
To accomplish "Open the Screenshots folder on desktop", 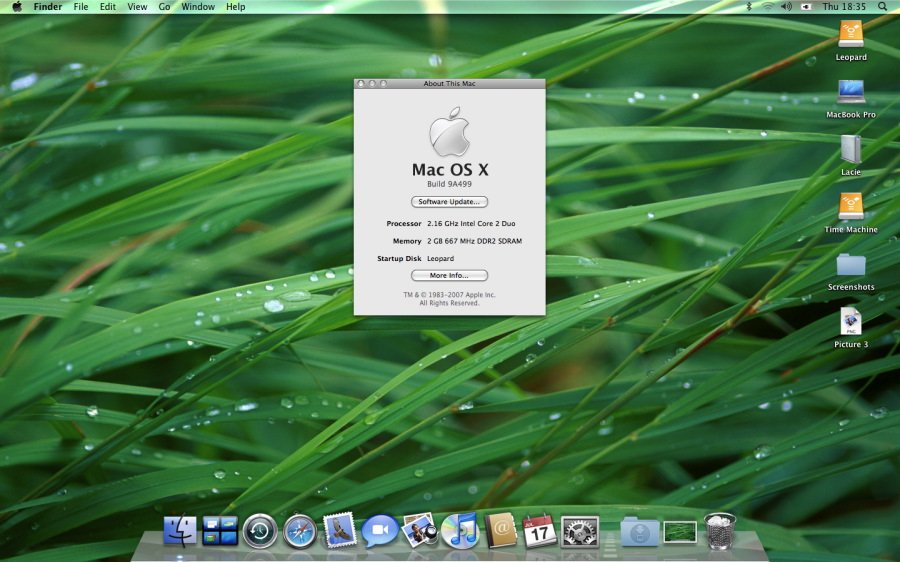I will (851, 265).
